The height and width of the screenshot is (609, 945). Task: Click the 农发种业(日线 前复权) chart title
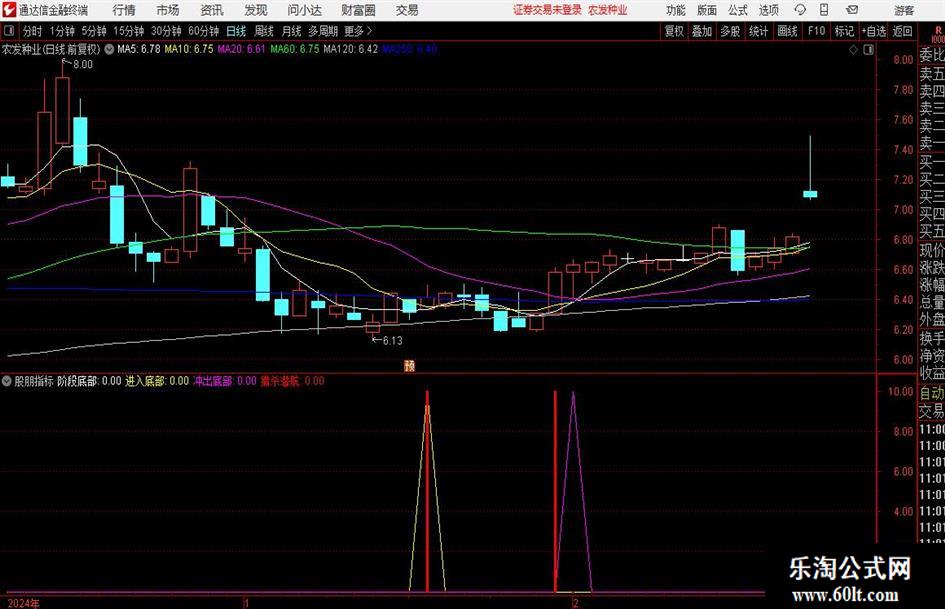point(51,49)
